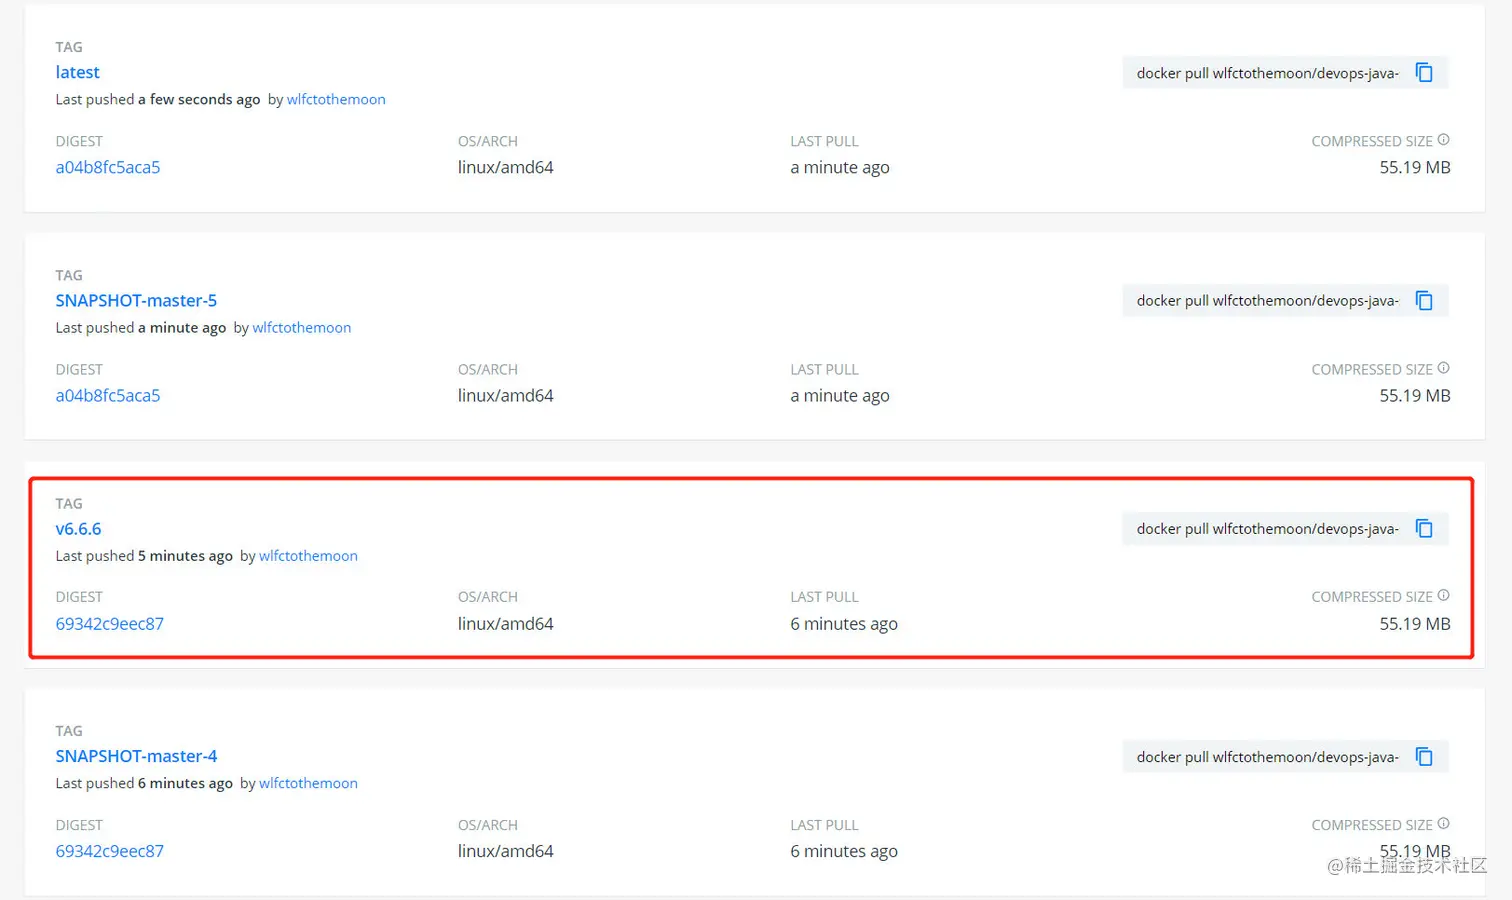Select docker pull command text in latest card
The width and height of the screenshot is (1512, 900).
1267,73
